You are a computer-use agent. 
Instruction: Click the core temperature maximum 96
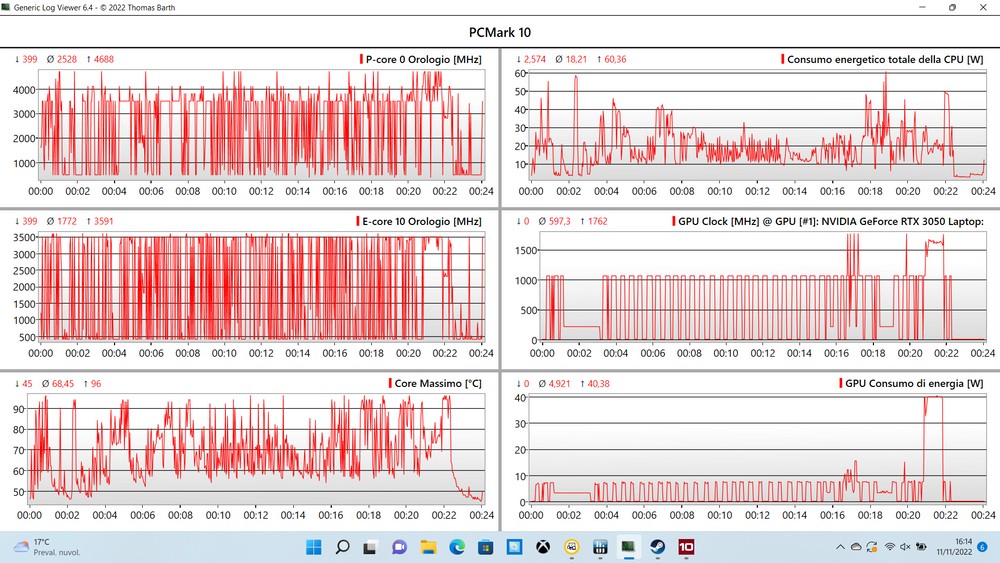coord(96,384)
